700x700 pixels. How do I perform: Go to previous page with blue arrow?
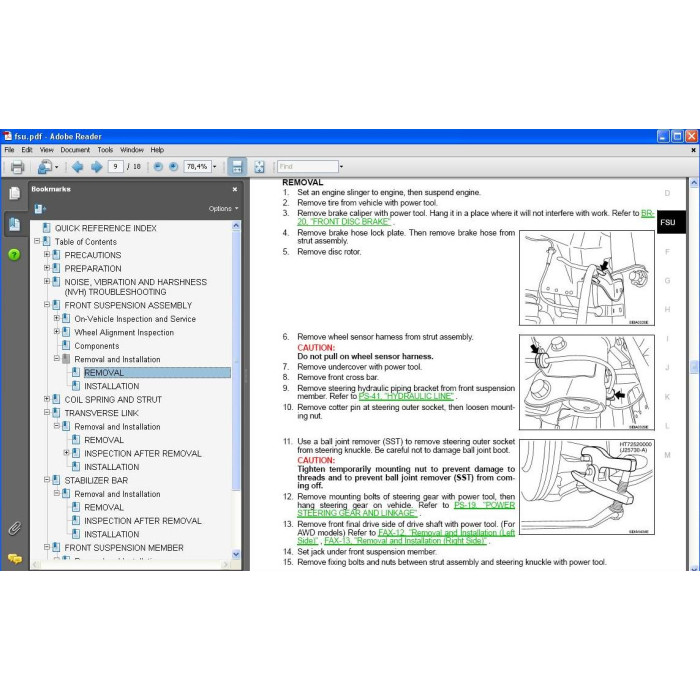tap(77, 167)
